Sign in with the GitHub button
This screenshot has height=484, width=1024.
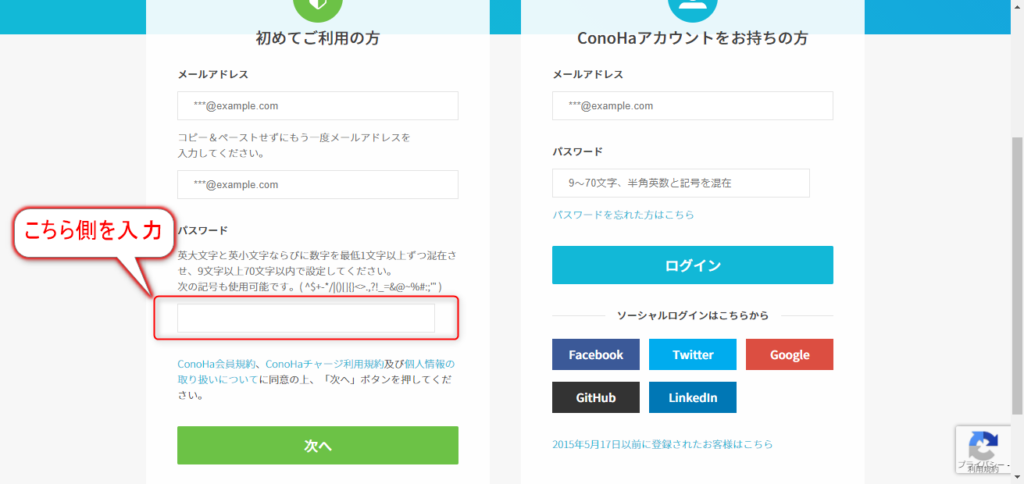pos(596,398)
